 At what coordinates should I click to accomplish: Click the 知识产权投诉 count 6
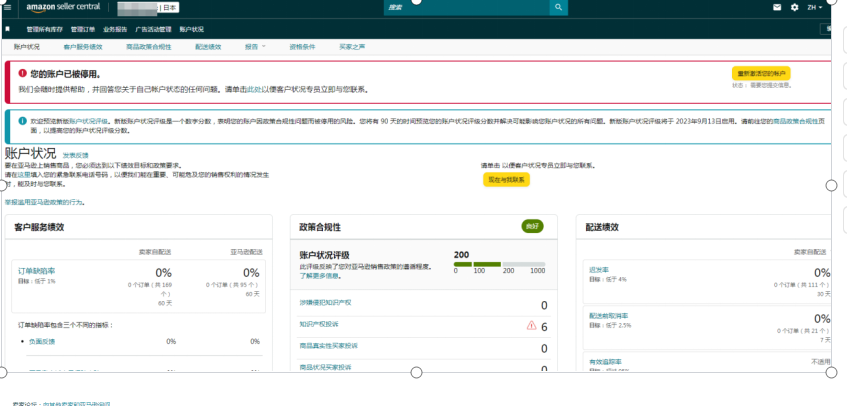pos(544,327)
